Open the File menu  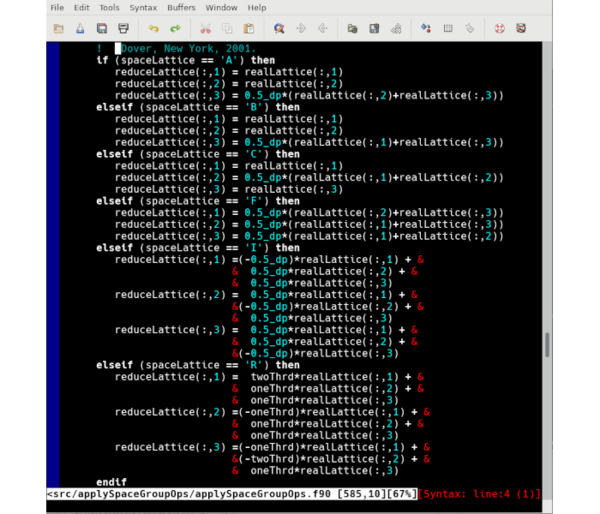click(57, 7)
